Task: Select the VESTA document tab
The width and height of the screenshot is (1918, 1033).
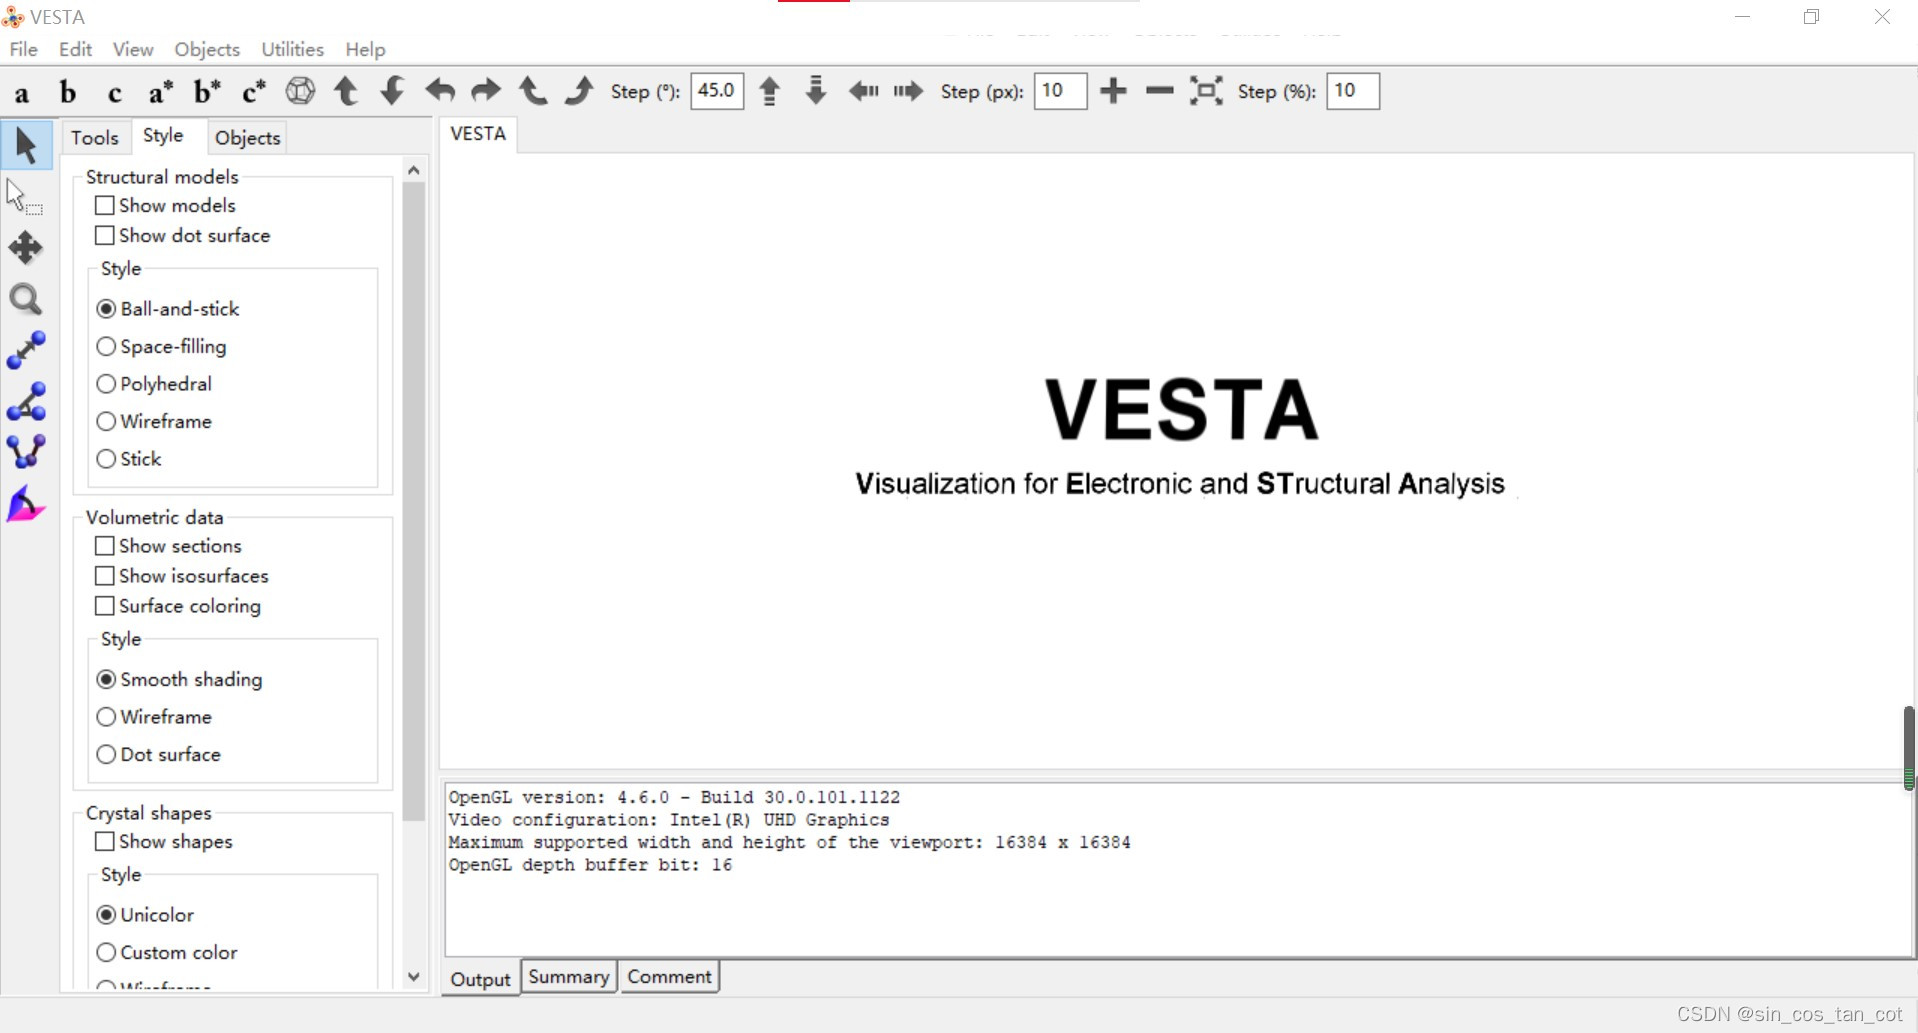Action: coord(478,134)
